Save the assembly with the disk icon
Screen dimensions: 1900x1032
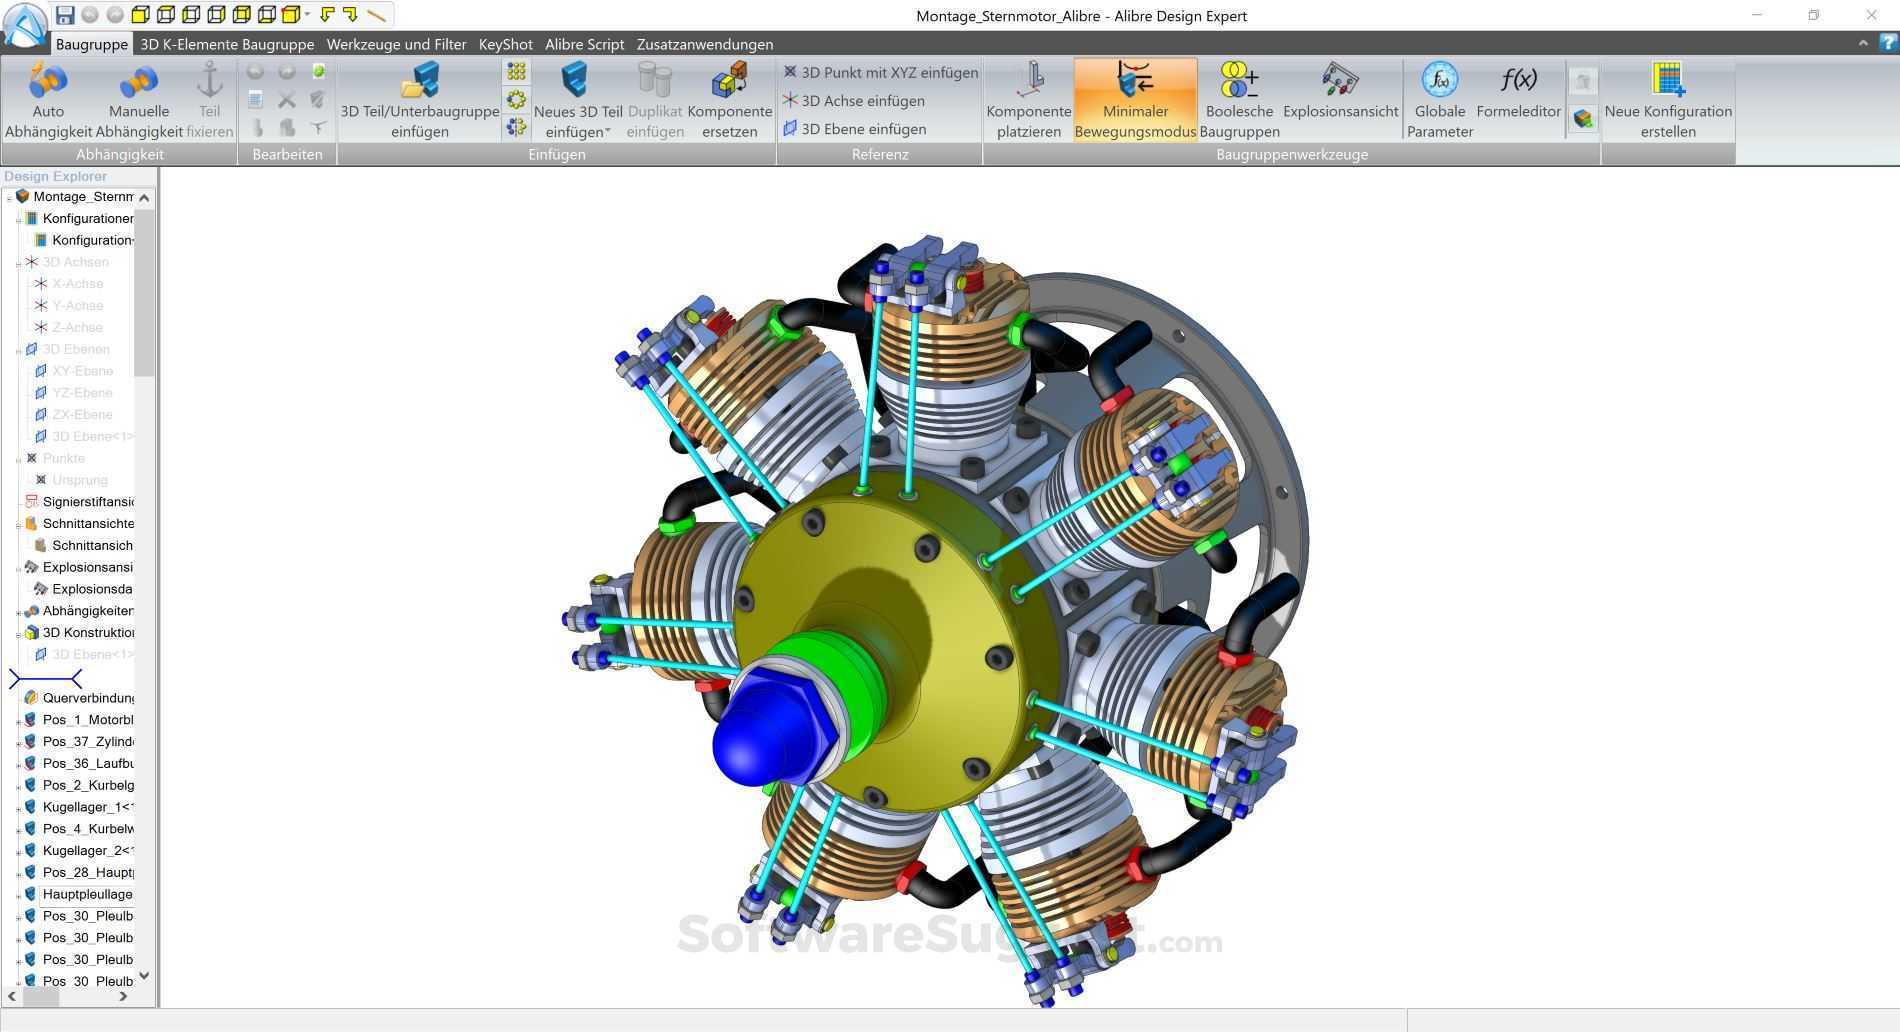pyautogui.click(x=66, y=15)
